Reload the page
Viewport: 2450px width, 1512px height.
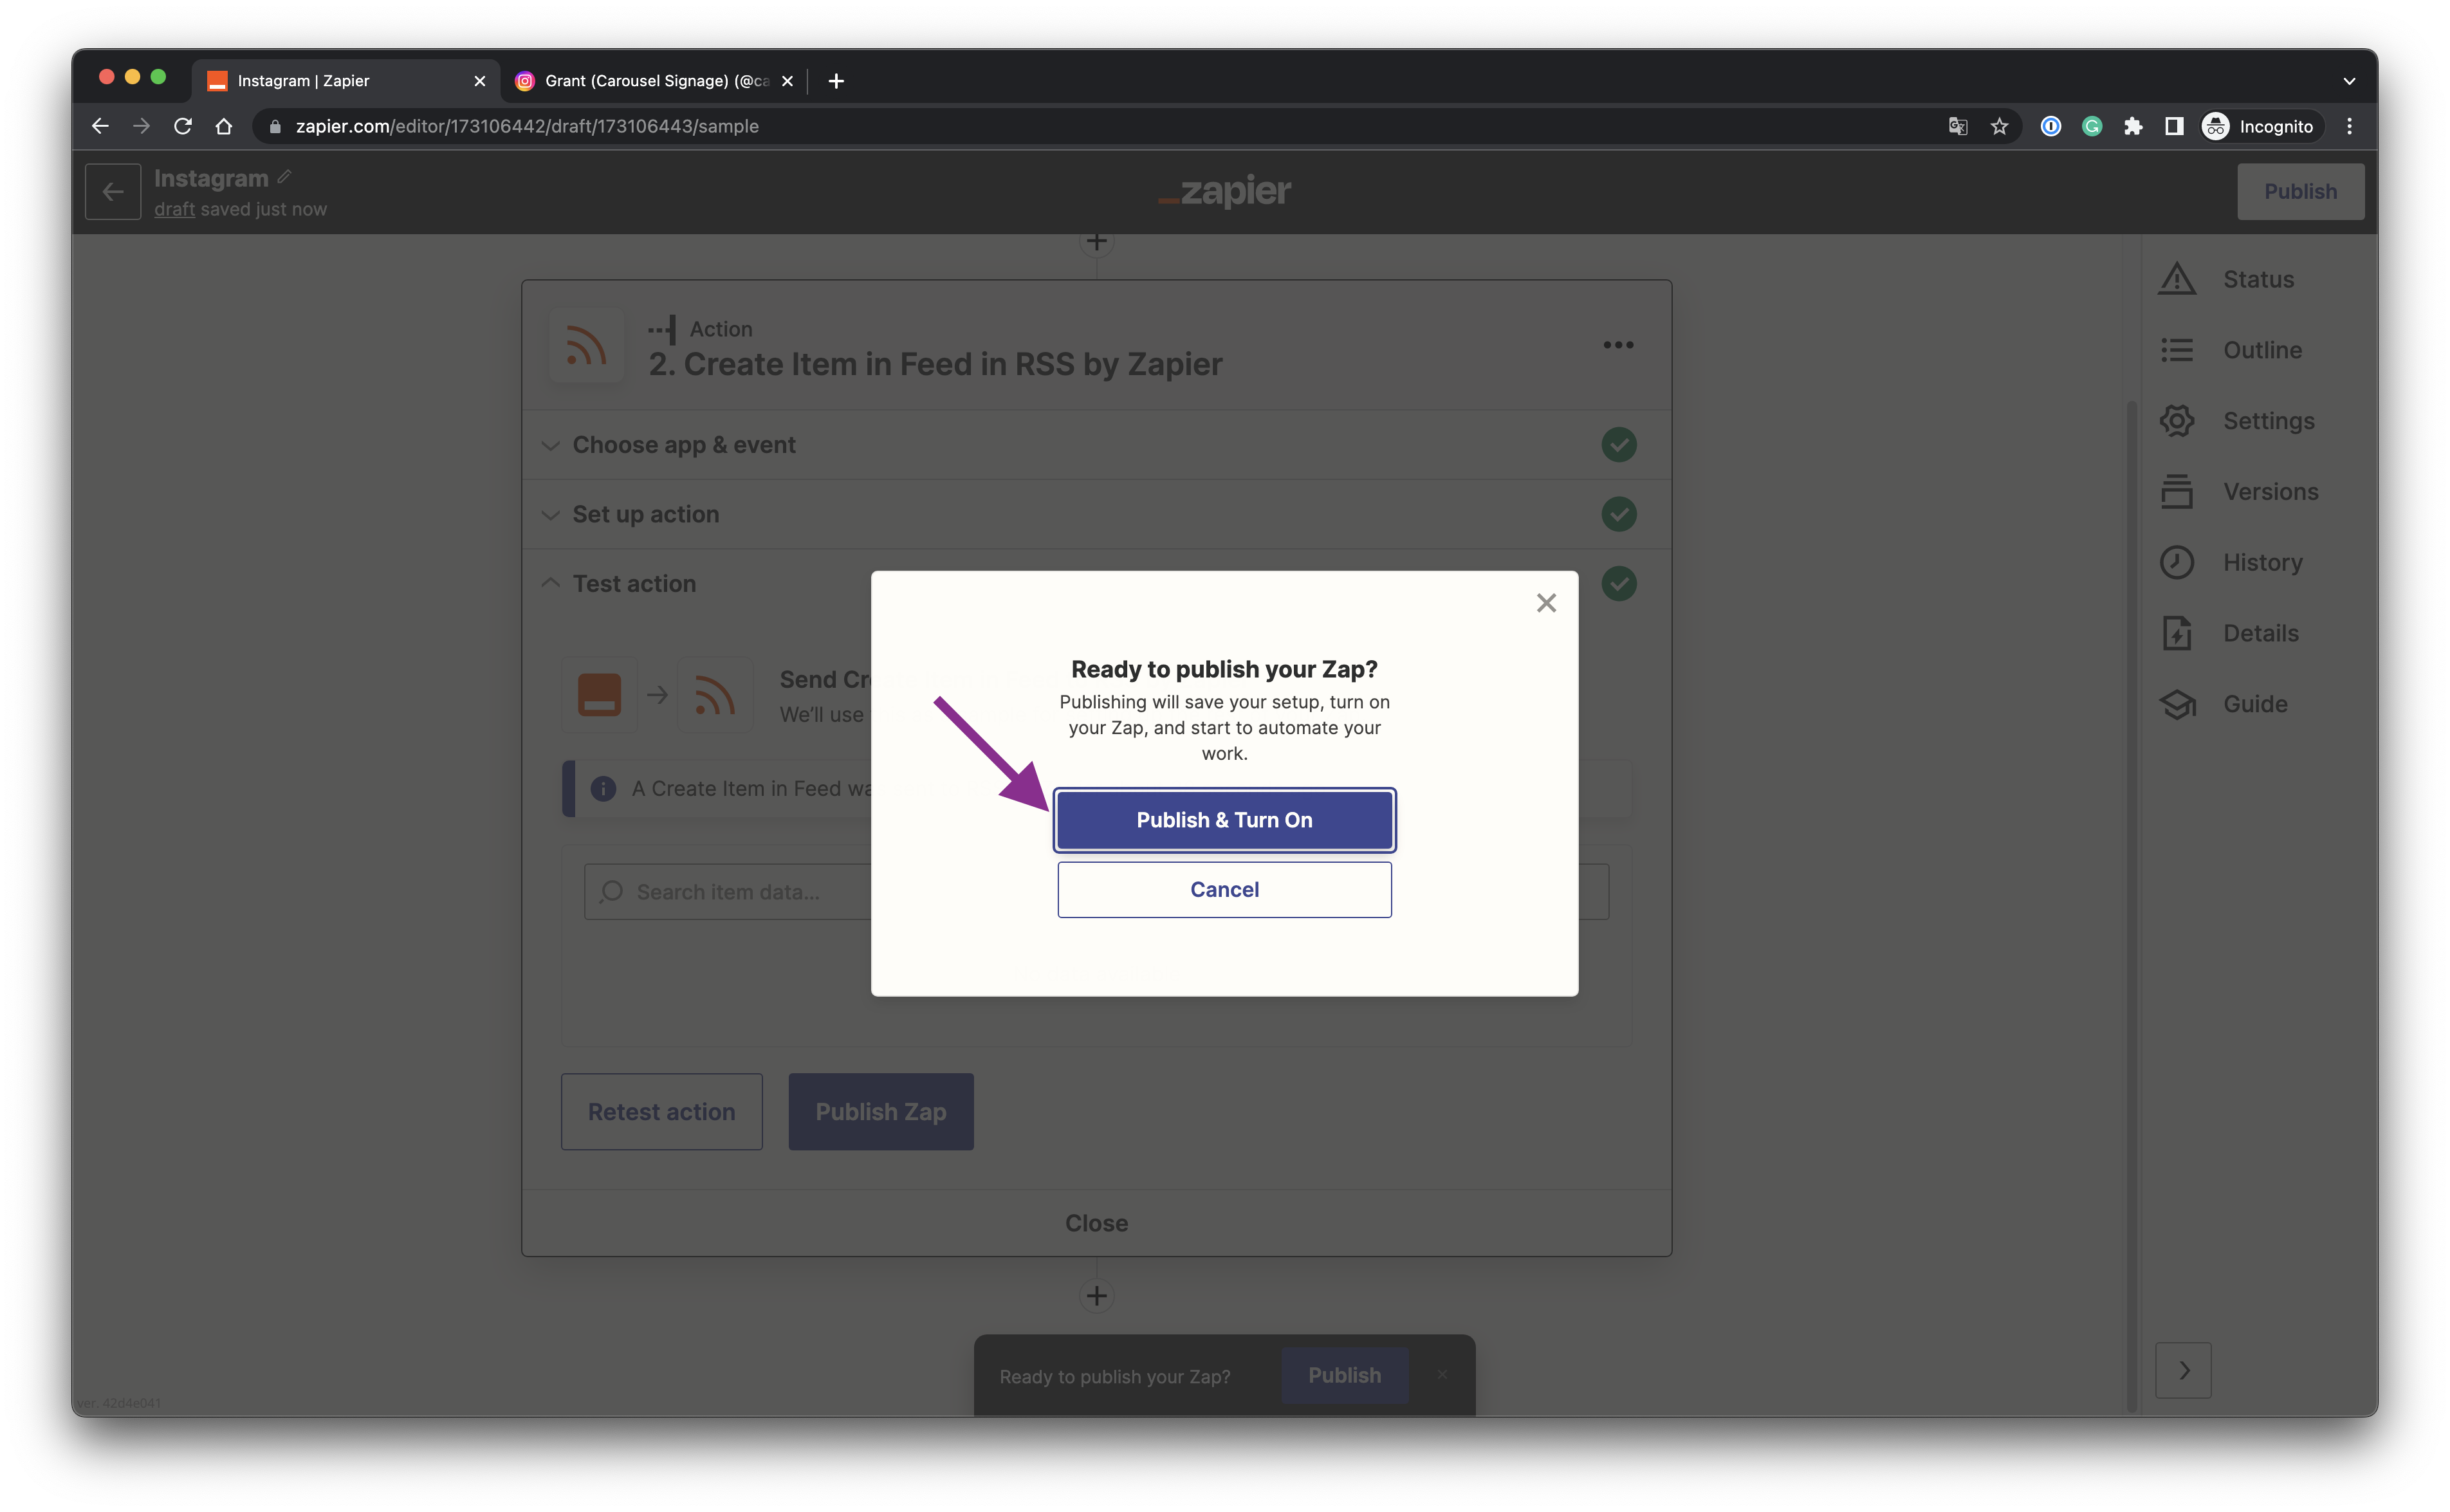[x=182, y=126]
